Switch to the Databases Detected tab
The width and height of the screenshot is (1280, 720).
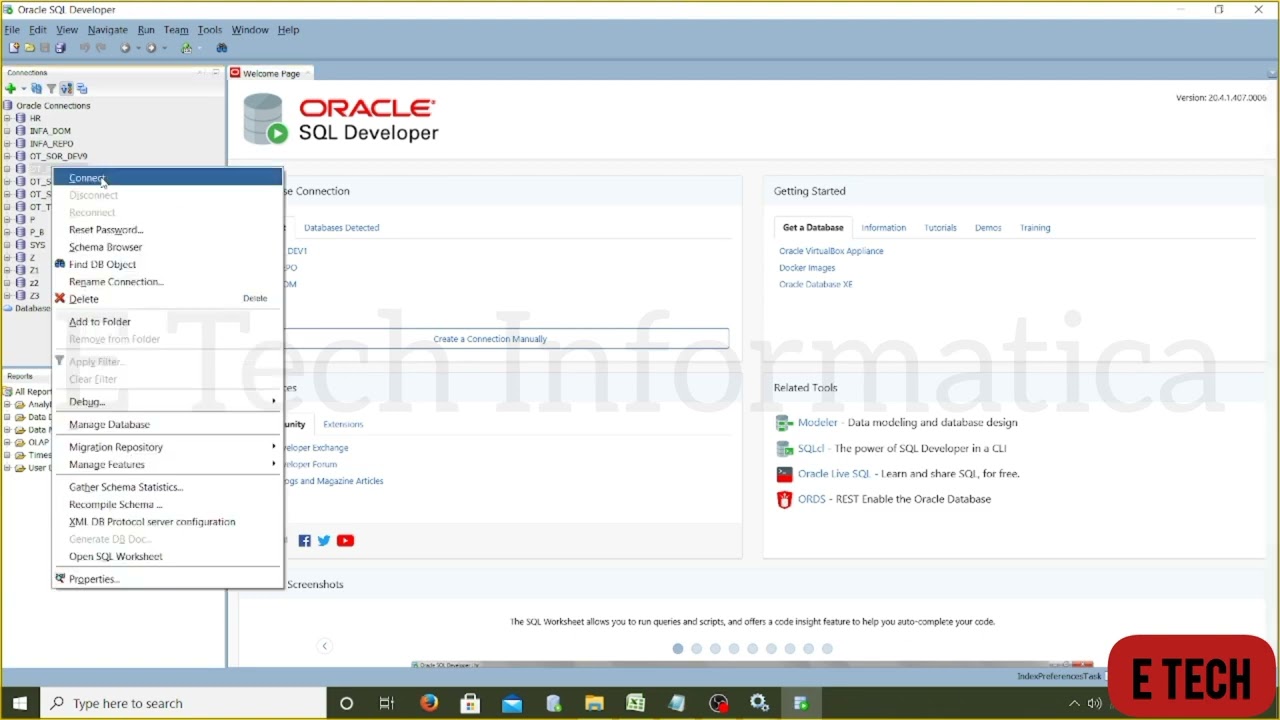click(341, 228)
